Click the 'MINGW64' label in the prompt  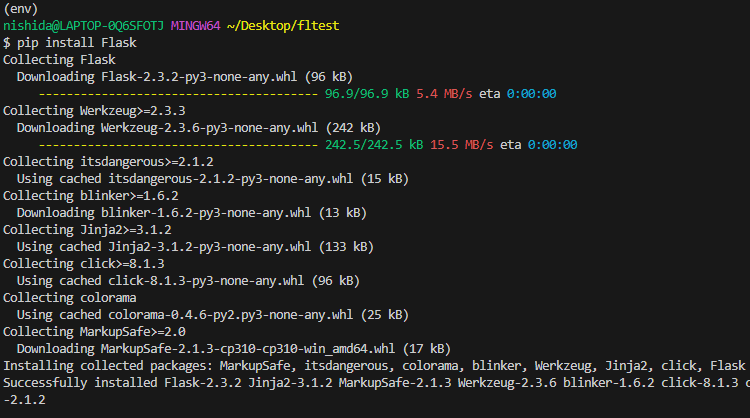[x=196, y=26]
